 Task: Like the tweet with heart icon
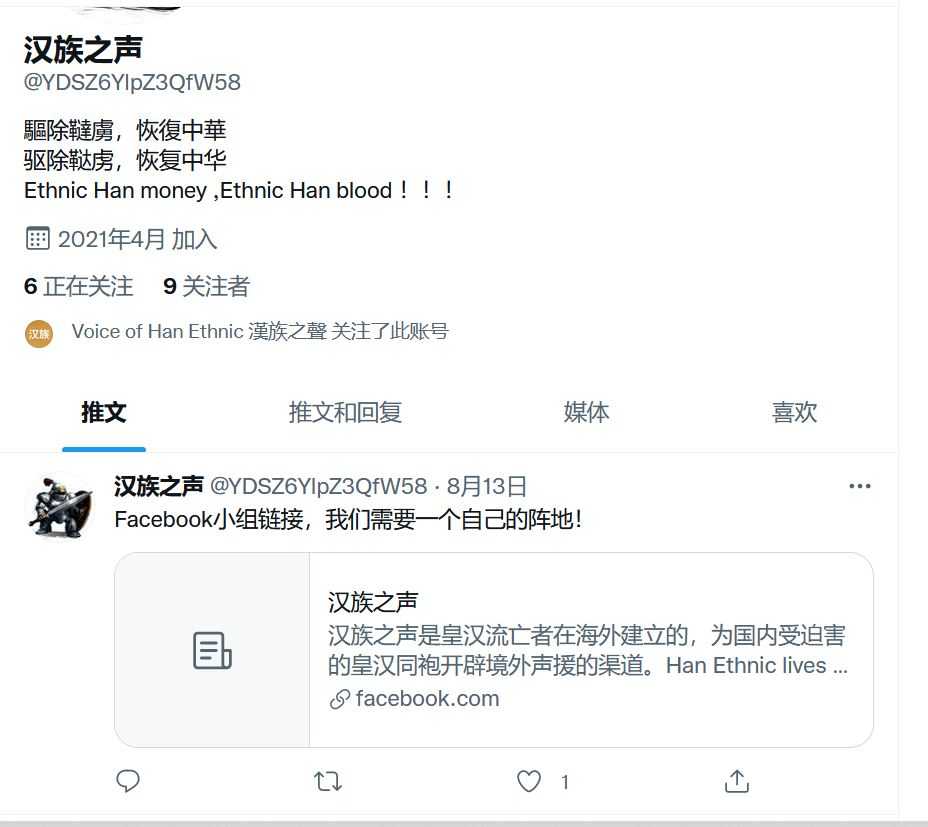tap(529, 781)
